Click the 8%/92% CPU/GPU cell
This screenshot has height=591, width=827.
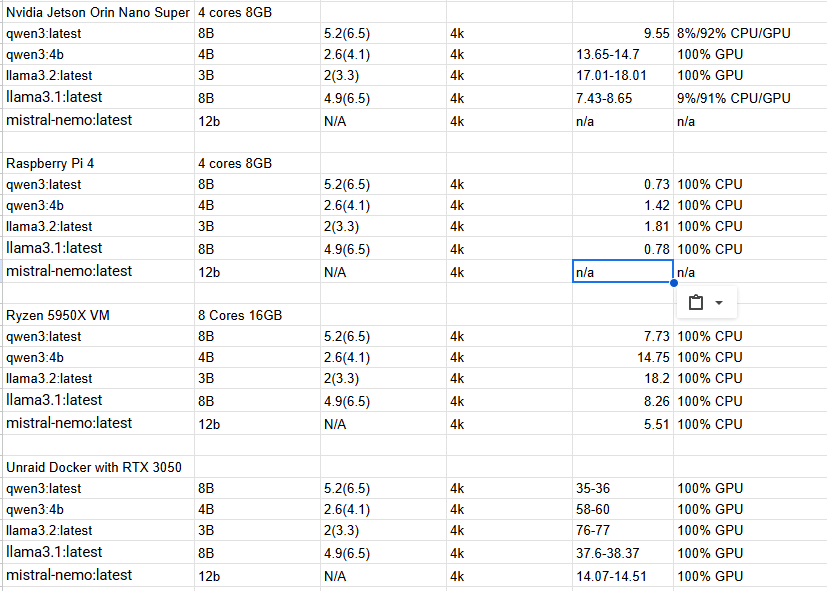(x=733, y=33)
